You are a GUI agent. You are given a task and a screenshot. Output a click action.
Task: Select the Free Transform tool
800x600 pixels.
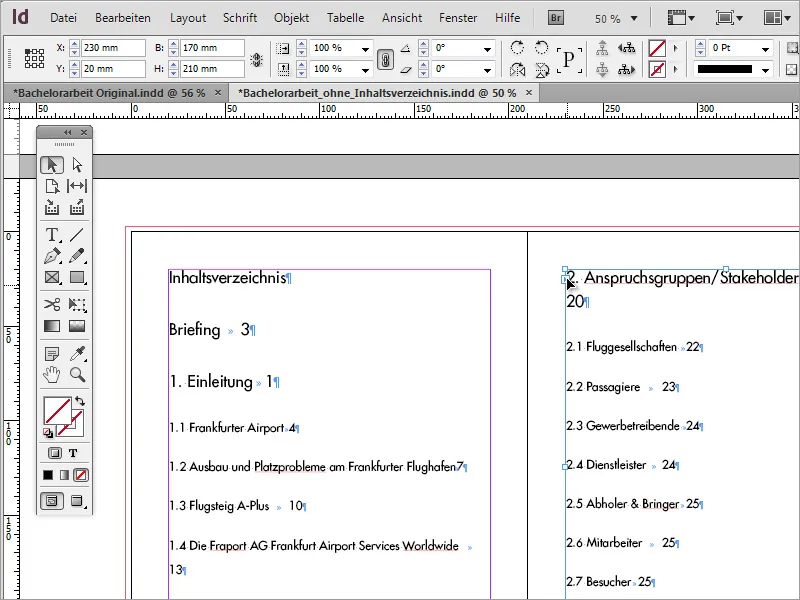pyautogui.click(x=77, y=305)
